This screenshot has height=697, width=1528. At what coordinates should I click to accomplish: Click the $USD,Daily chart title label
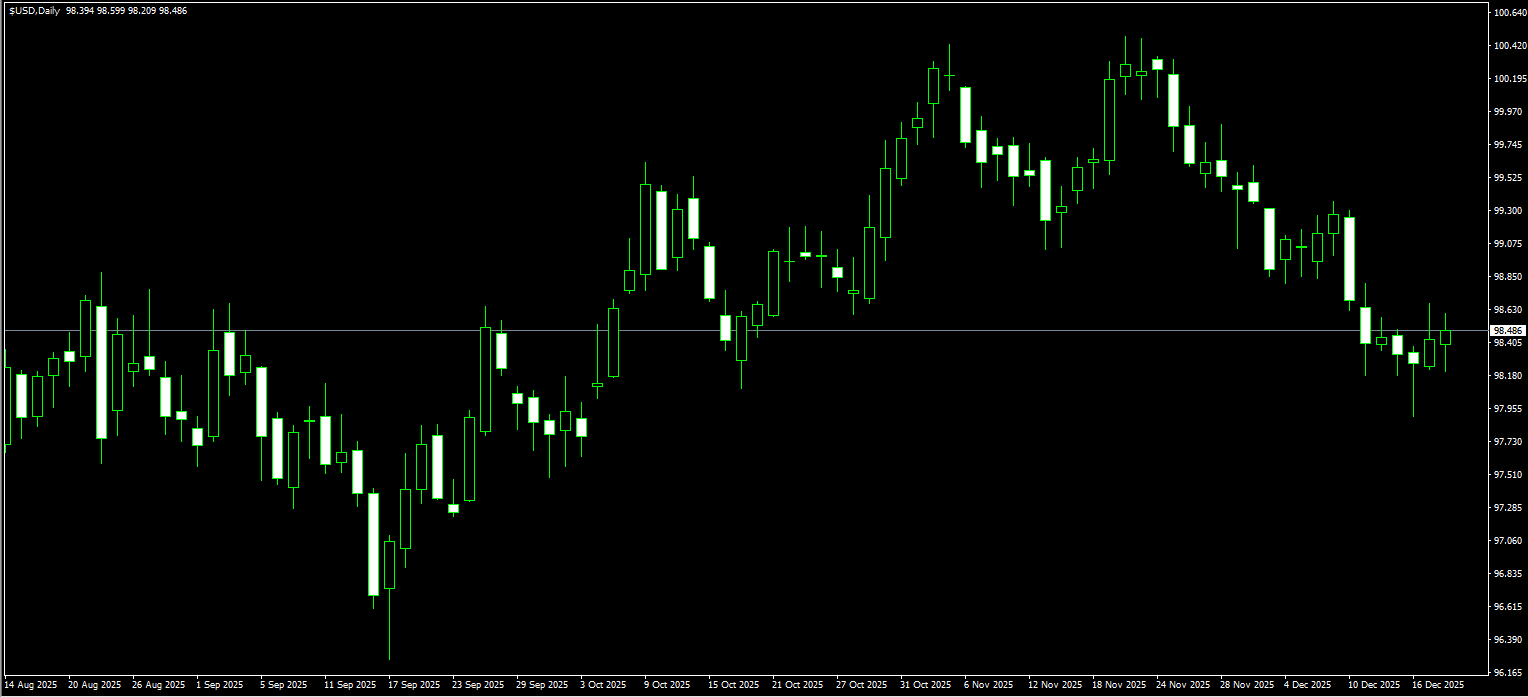pyautogui.click(x=35, y=10)
